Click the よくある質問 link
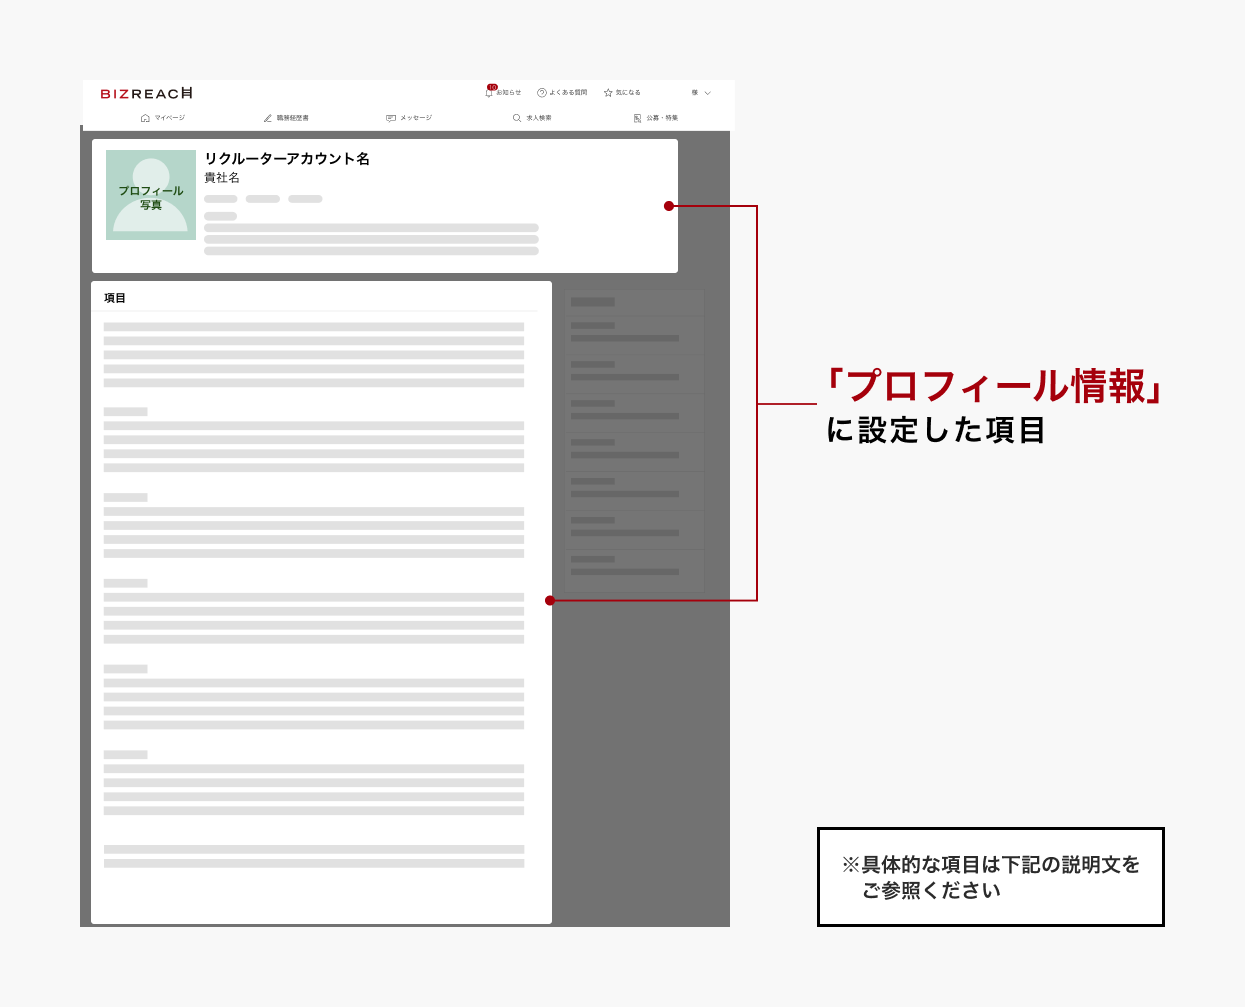1245x1007 pixels. (568, 92)
